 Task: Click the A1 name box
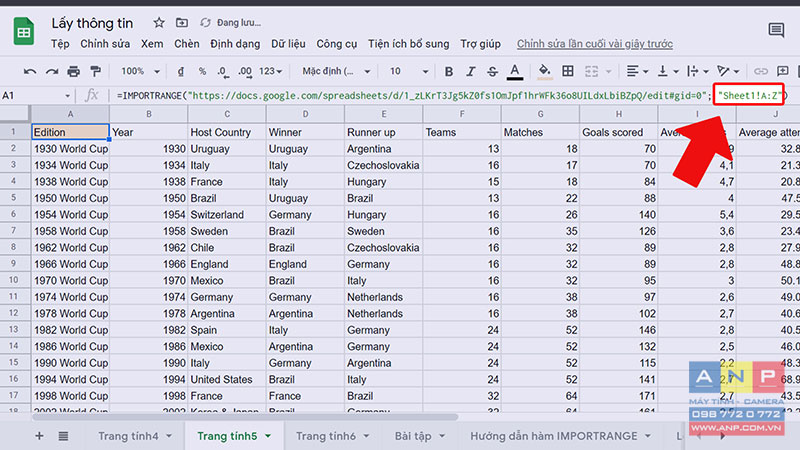pos(36,95)
